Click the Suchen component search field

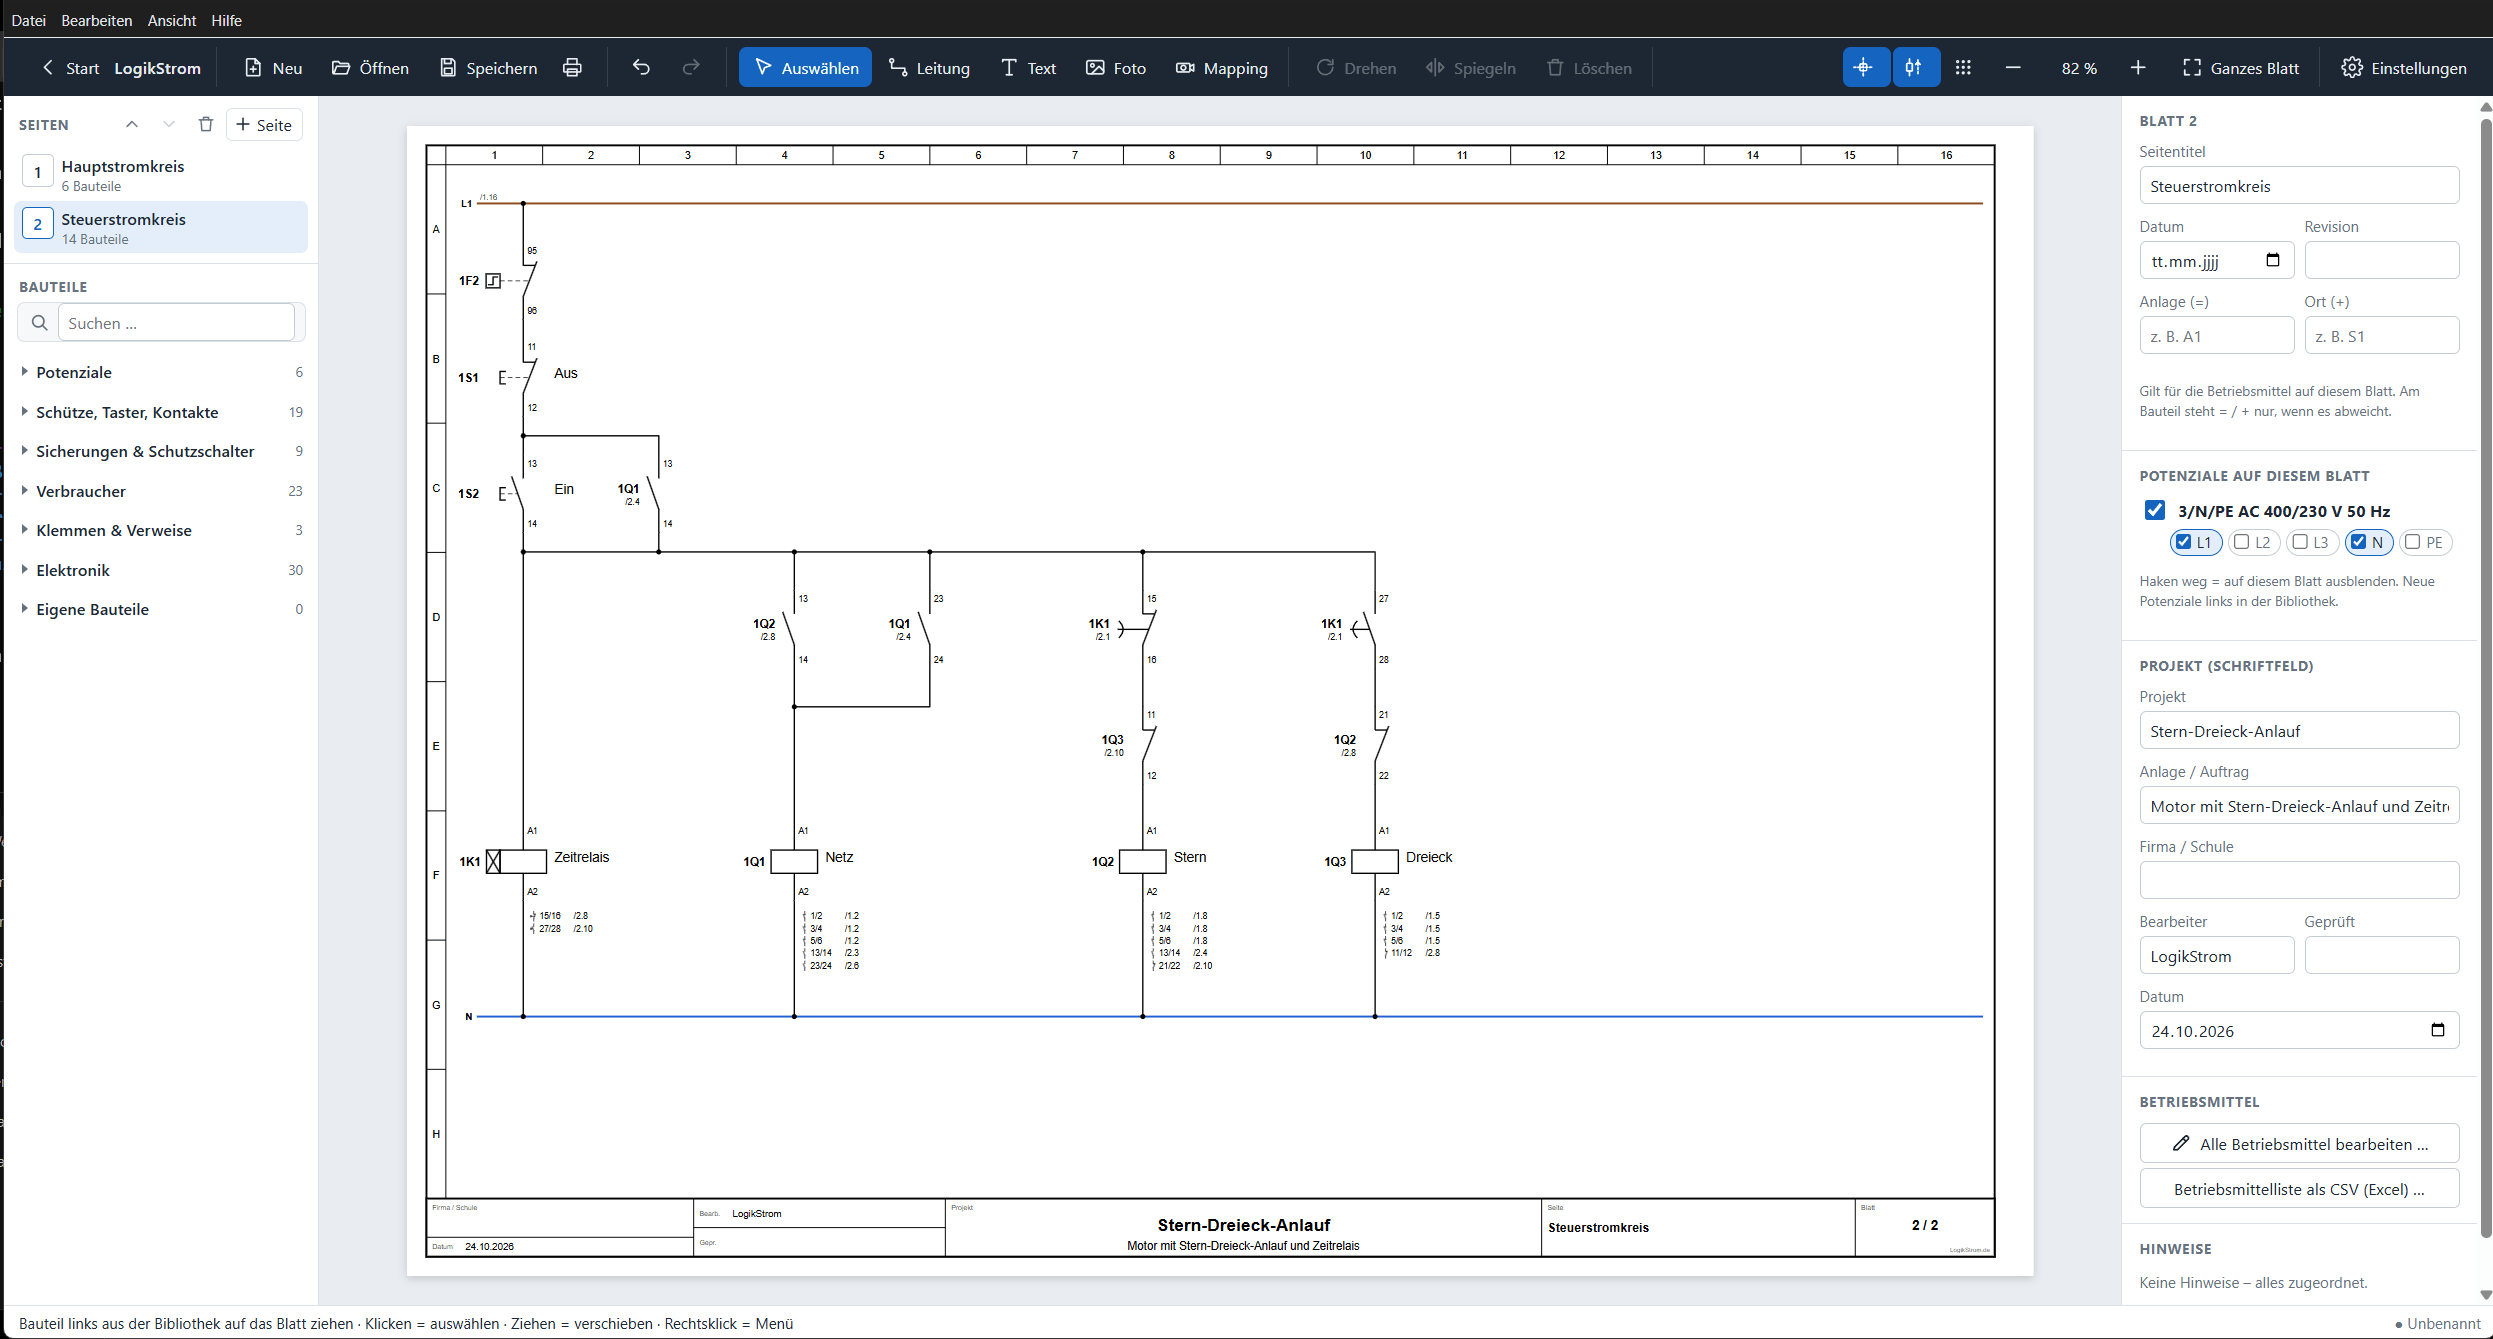(176, 323)
